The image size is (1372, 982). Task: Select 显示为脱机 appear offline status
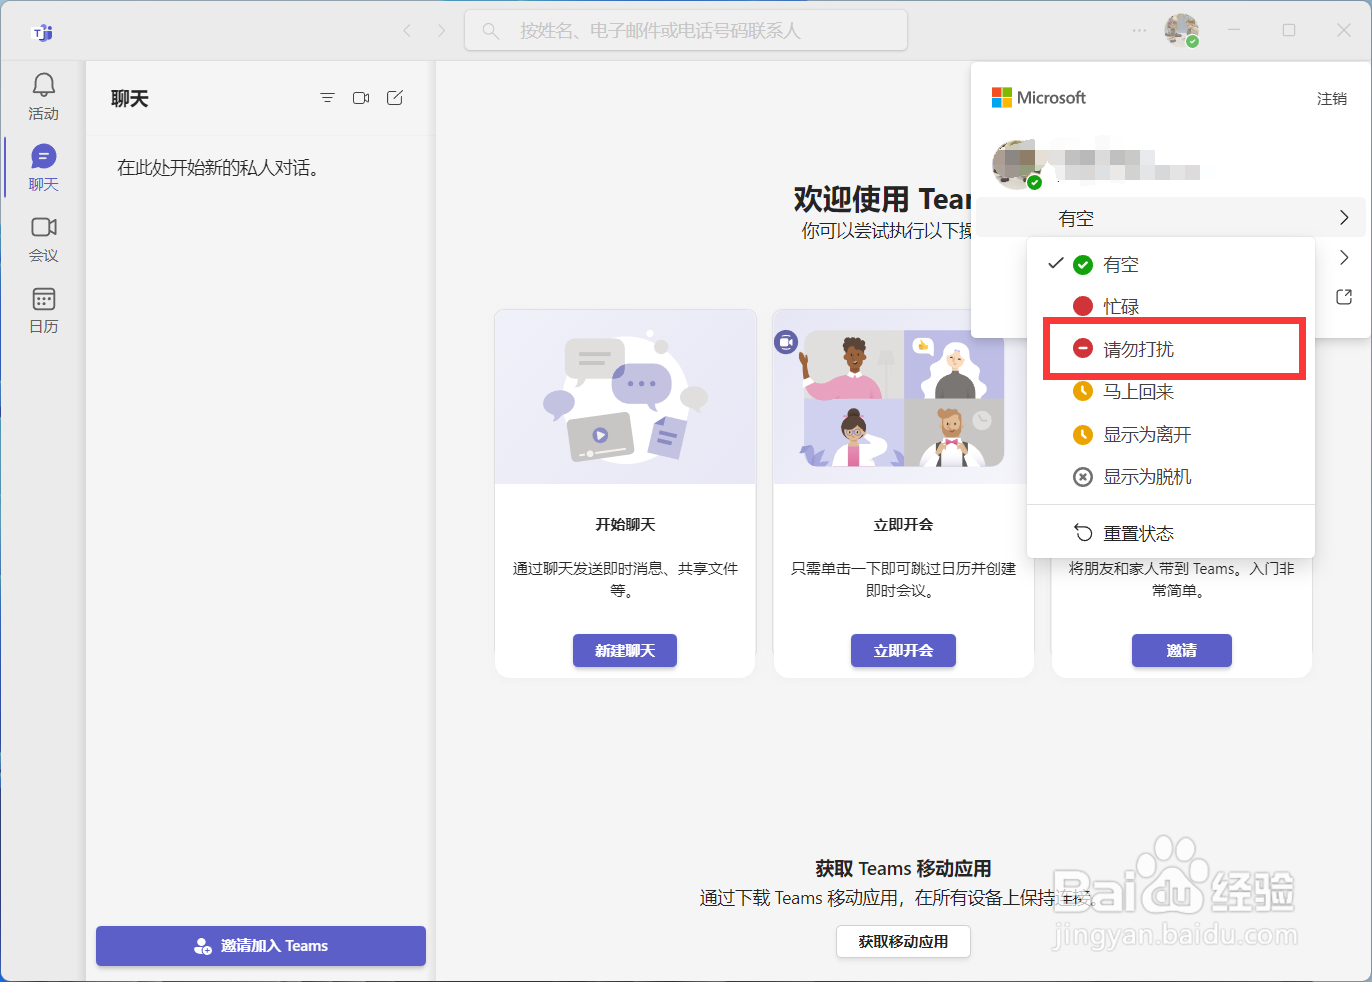coord(1170,477)
